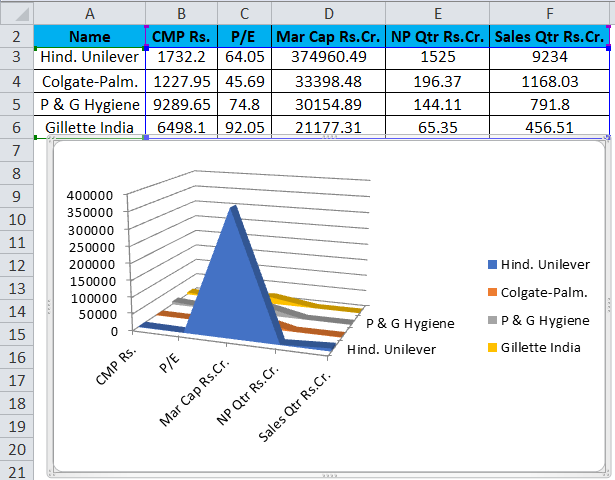Click the 'Mar Cap Rs.Cr.' header cell
615x480 pixels.
coord(328,36)
